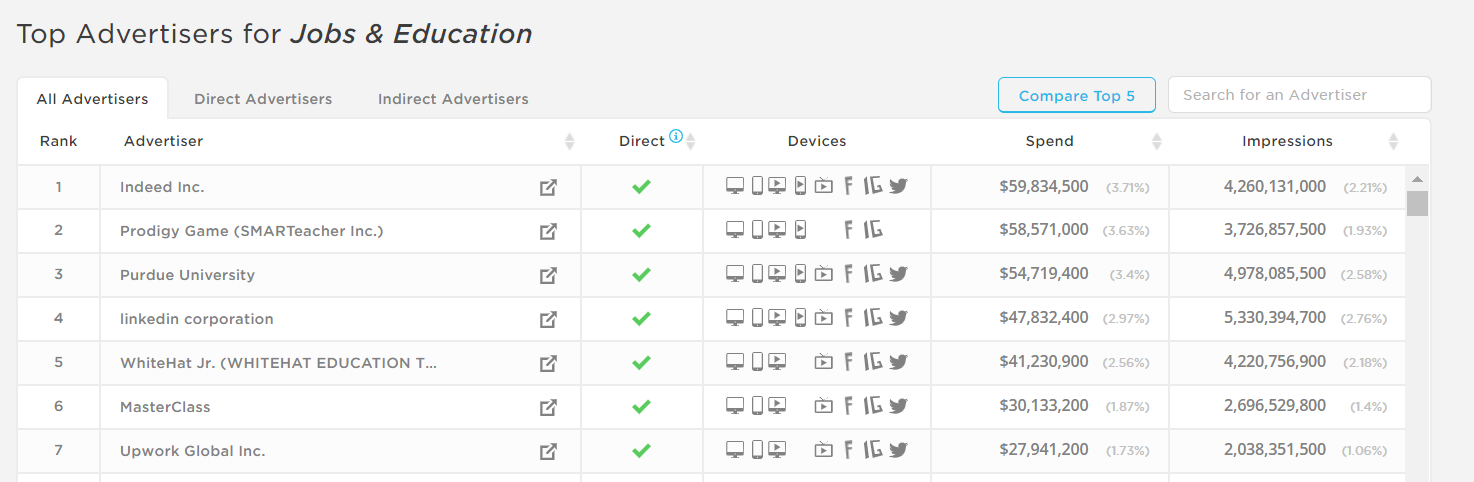1474x482 pixels.
Task: Open the Prodigy Game advertiser name link
Action: click(252, 231)
